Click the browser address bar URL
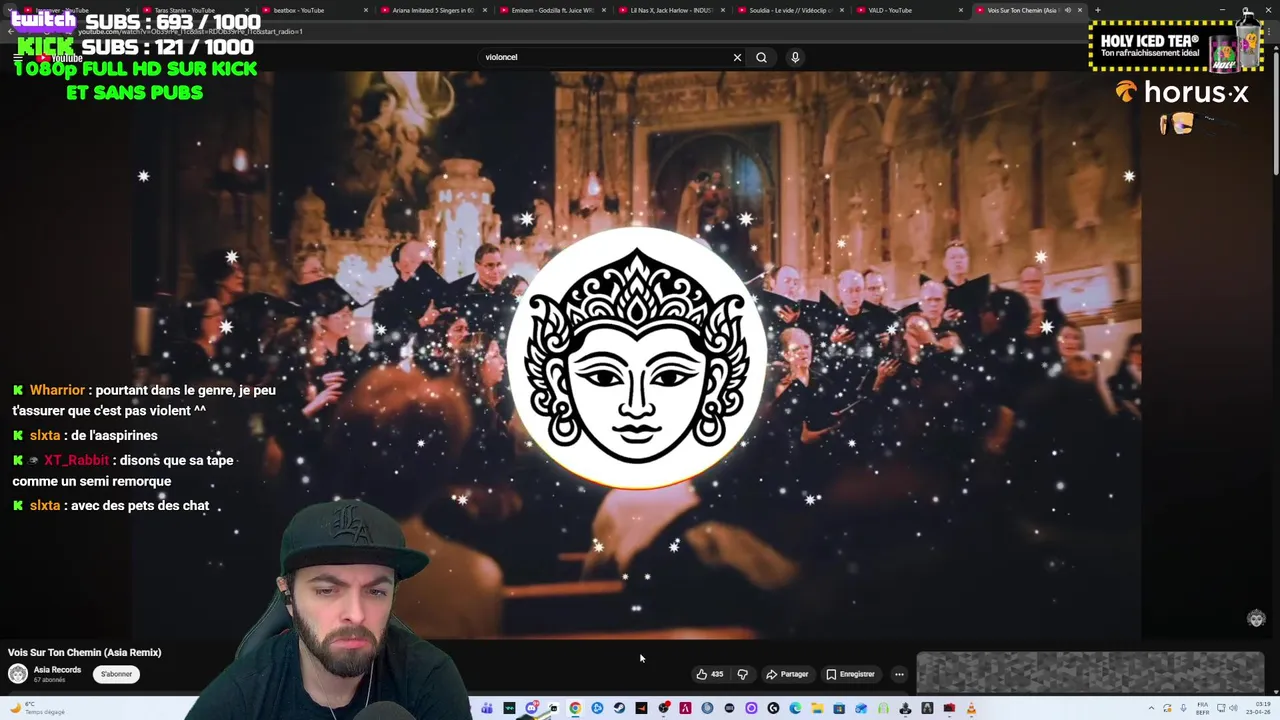 190,31
